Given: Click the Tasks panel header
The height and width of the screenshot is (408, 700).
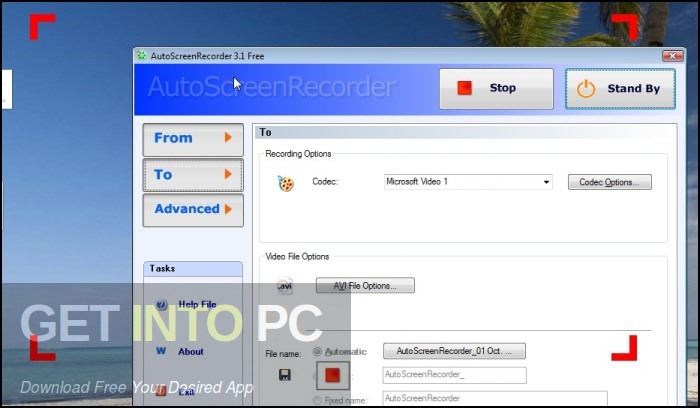Looking at the screenshot, I should [x=193, y=269].
